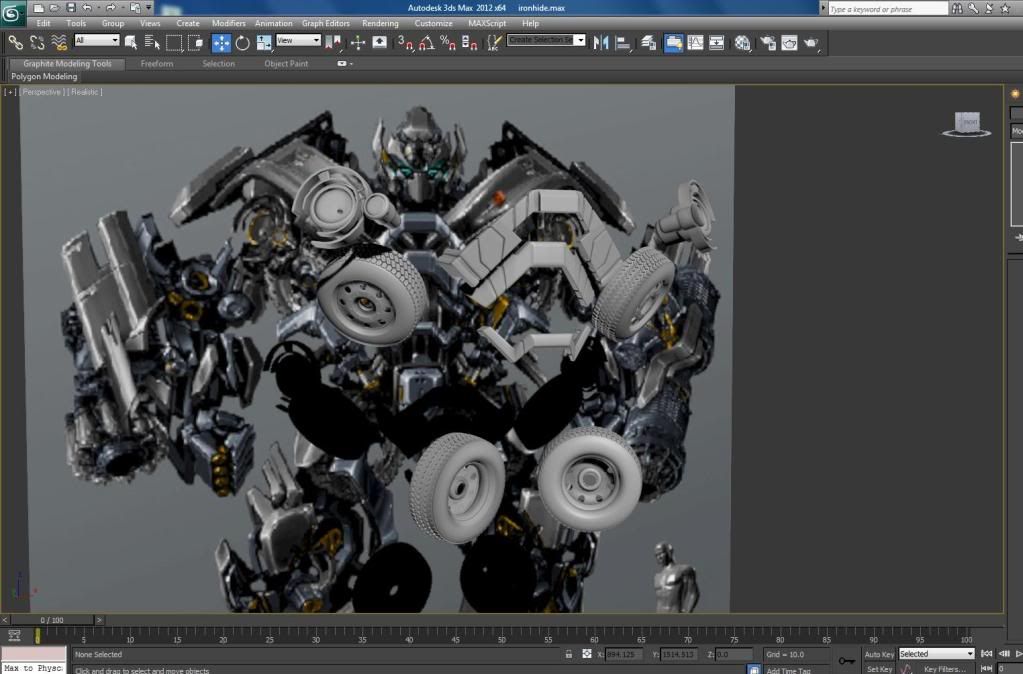Image resolution: width=1023 pixels, height=674 pixels.
Task: Click the time slider at frame 0 / 100
Action: pos(52,620)
